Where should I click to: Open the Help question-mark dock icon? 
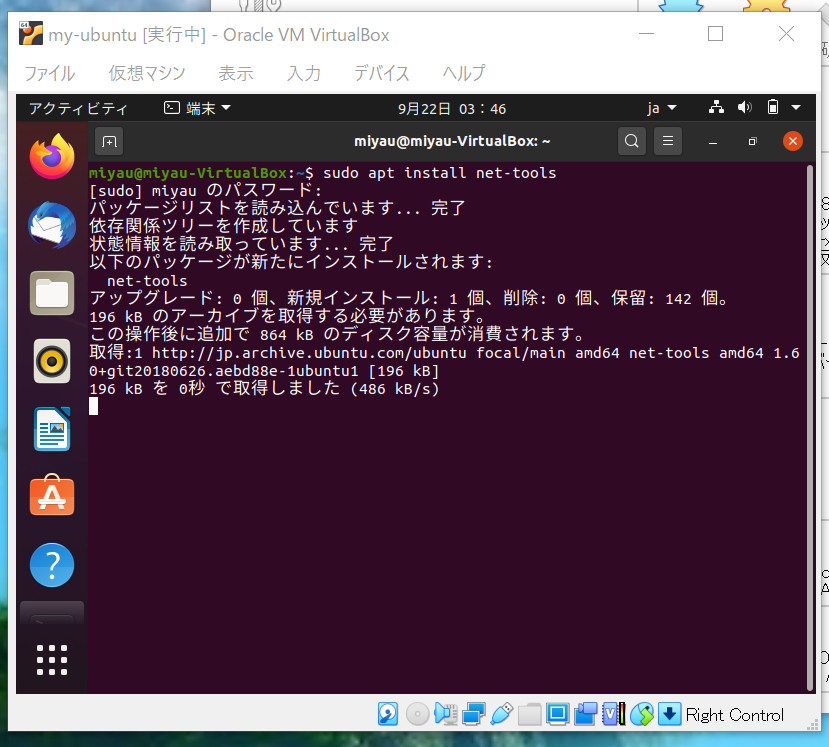coord(52,565)
